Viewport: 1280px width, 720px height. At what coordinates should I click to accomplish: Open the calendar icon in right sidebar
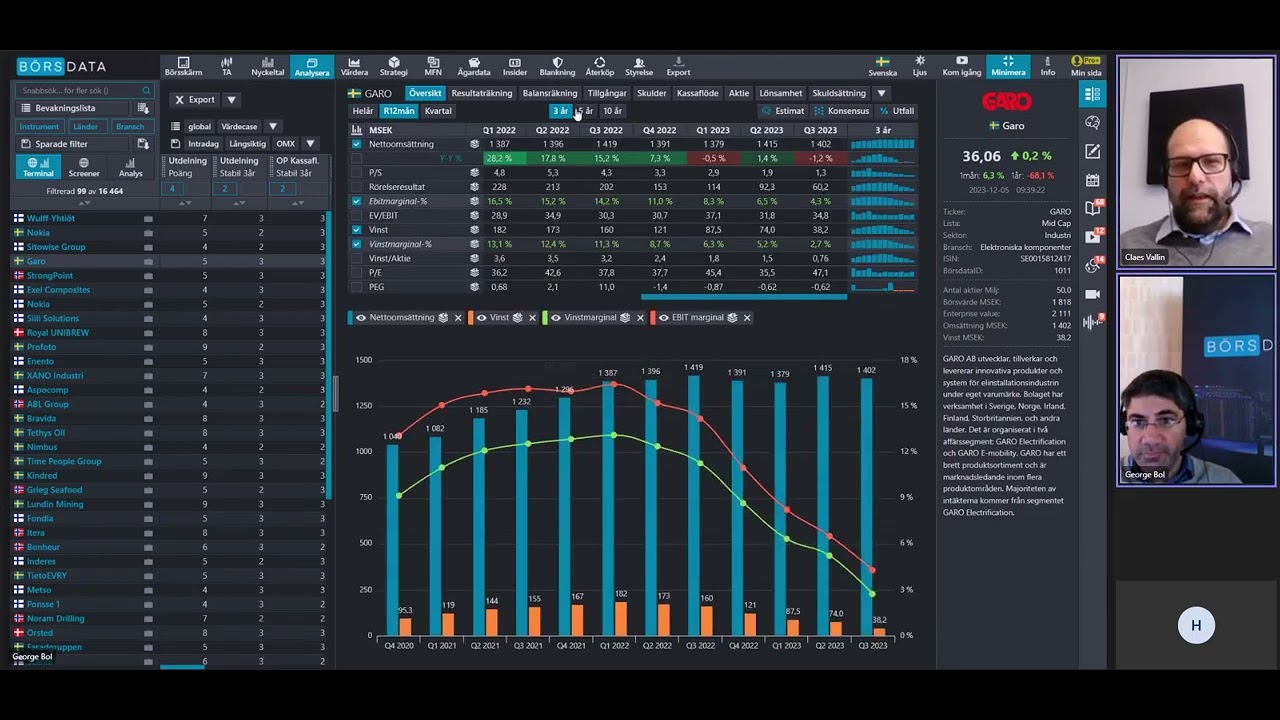1092,180
